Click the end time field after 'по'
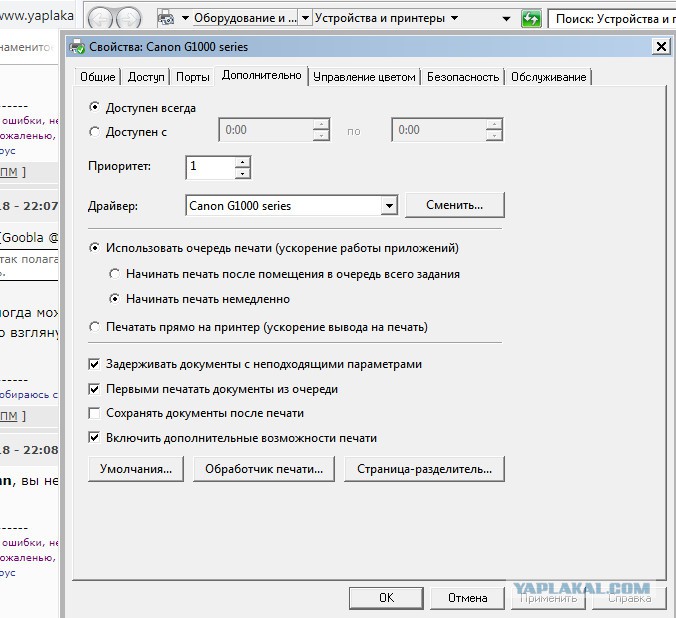The image size is (676, 618). [439, 130]
